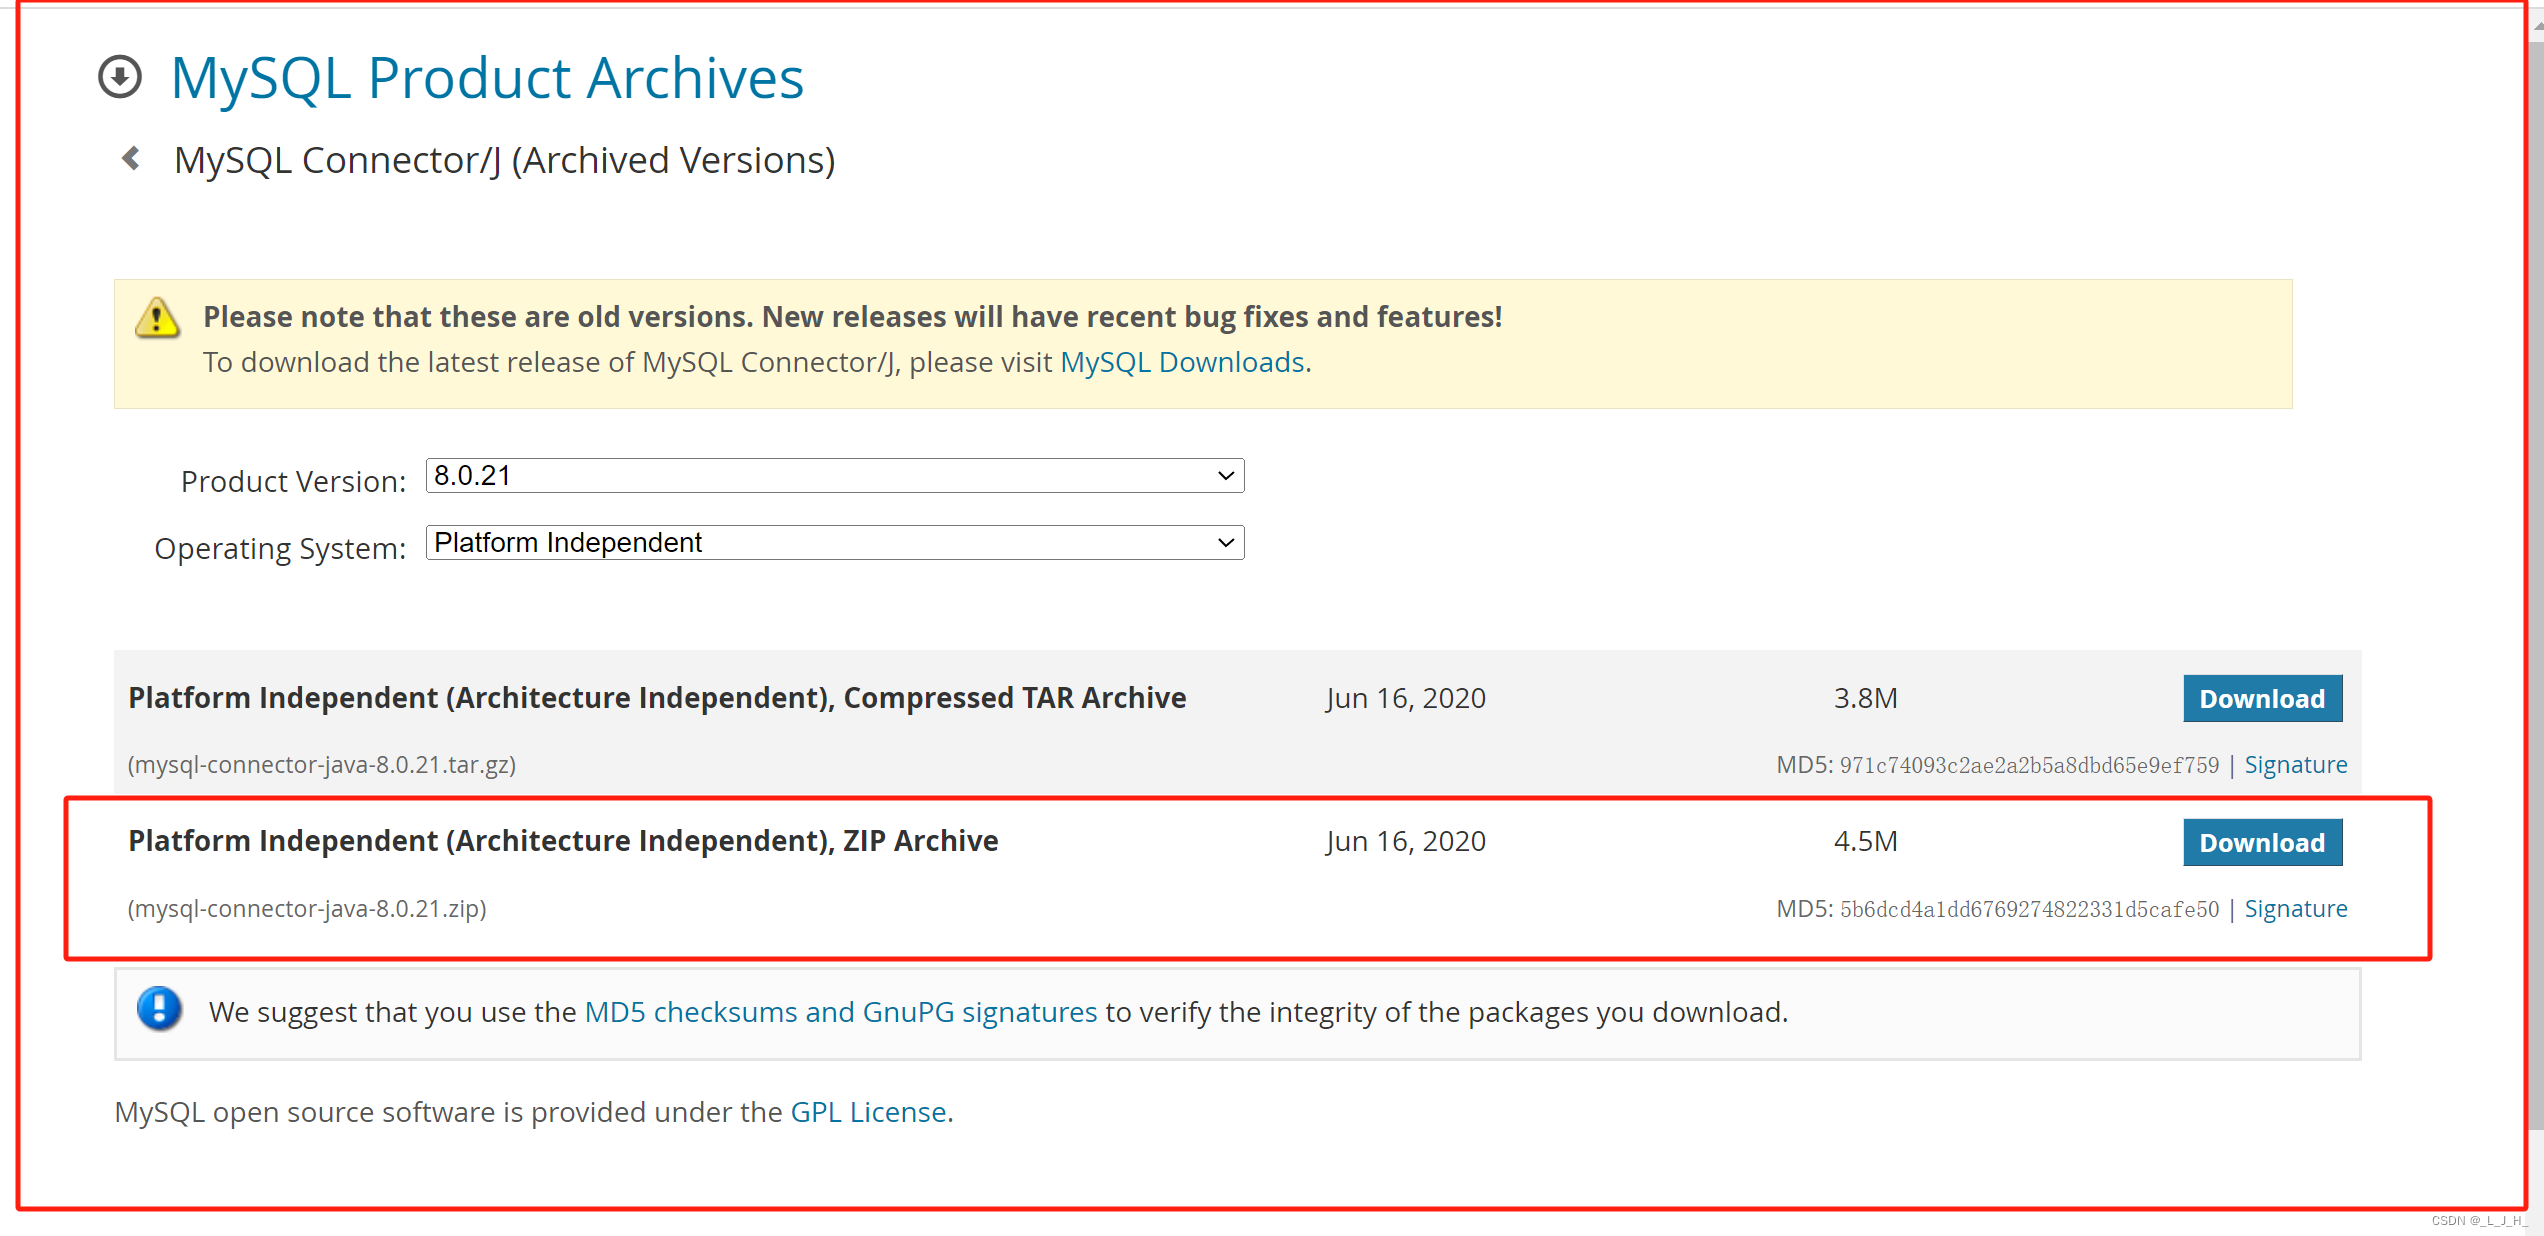Click the MySQL Connector/J (Archived Versions) heading

[x=504, y=160]
